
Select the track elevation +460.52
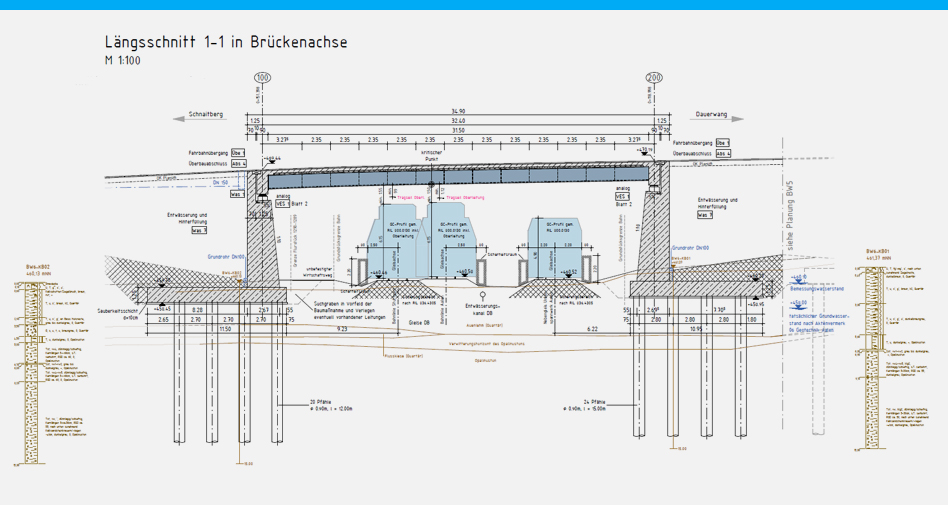[568, 272]
